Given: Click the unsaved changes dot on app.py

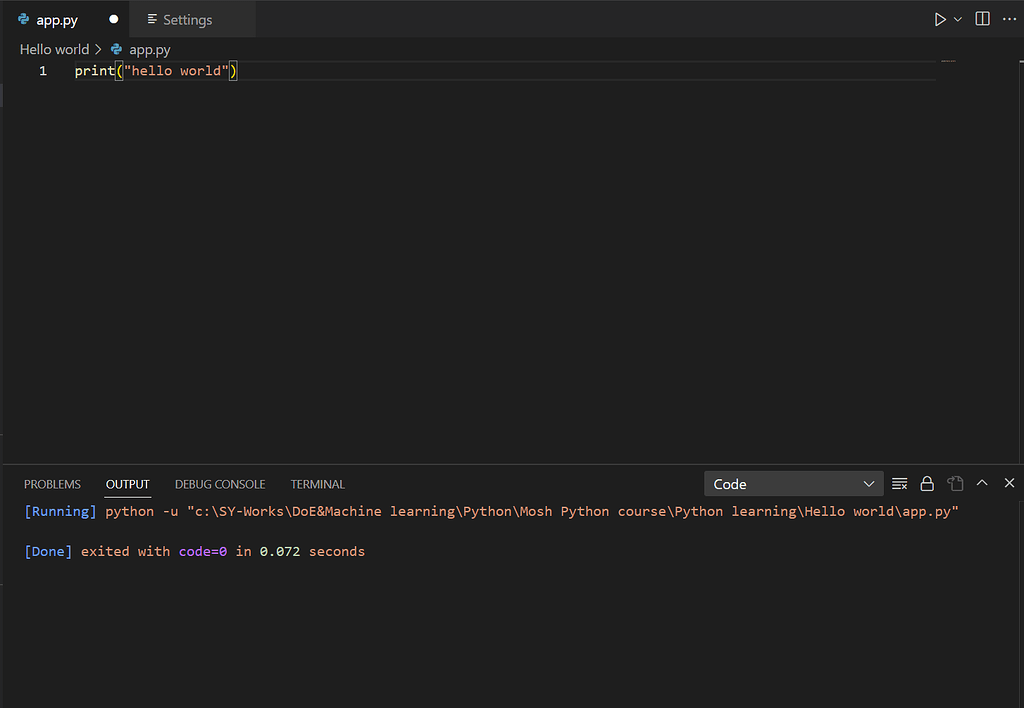Looking at the screenshot, I should click(x=113, y=18).
